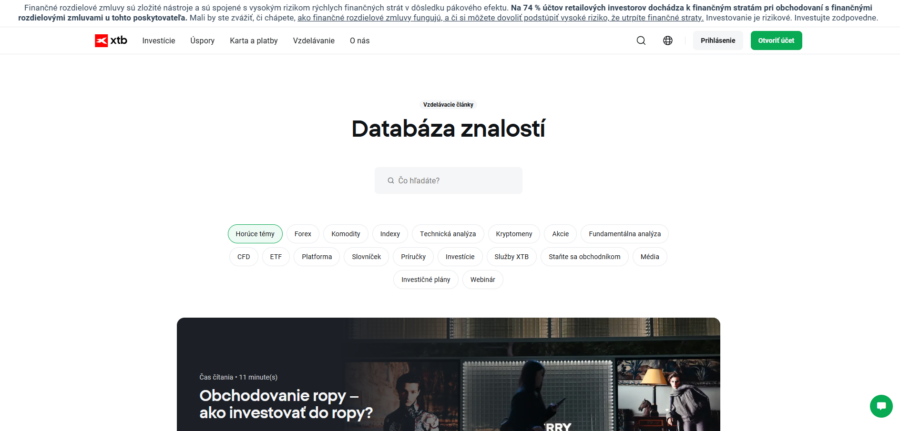Open the risk warning link about CFDs
Viewport: 900px width, 431px height.
501,18
